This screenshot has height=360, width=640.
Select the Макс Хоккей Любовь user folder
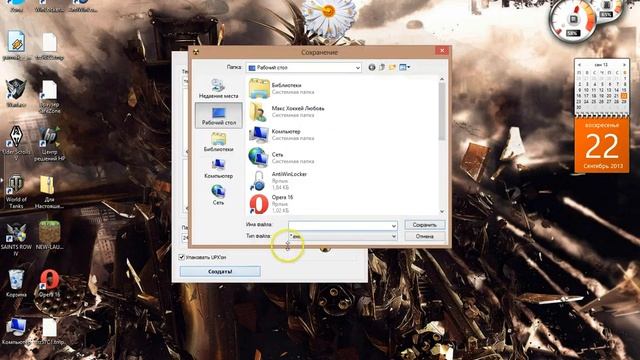click(x=287, y=111)
